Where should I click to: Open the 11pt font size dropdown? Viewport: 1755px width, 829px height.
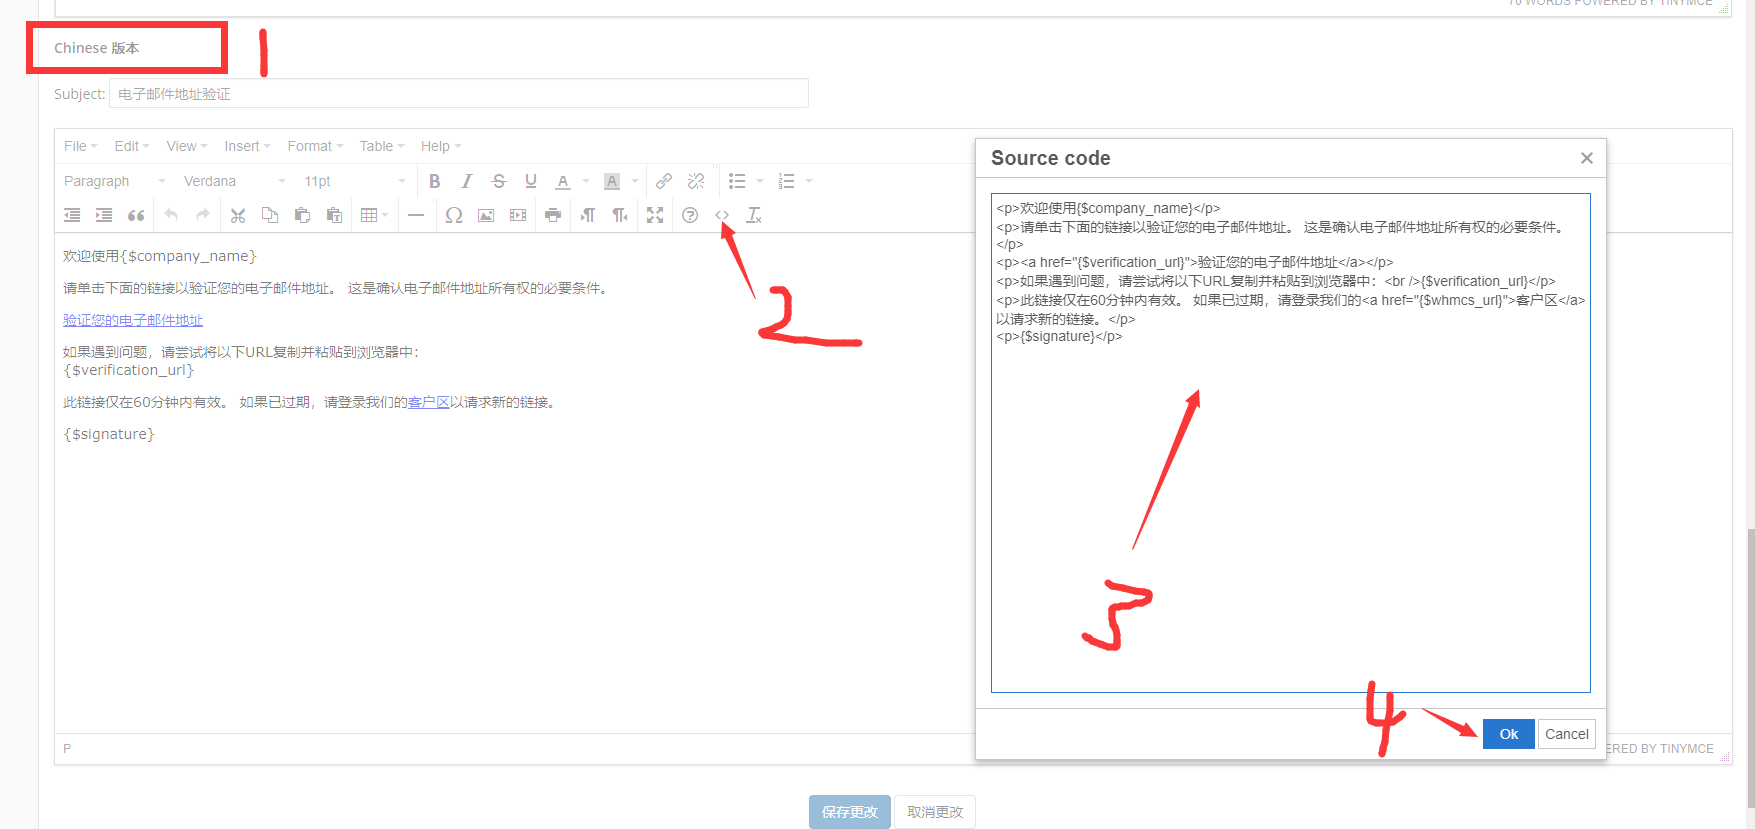point(354,181)
